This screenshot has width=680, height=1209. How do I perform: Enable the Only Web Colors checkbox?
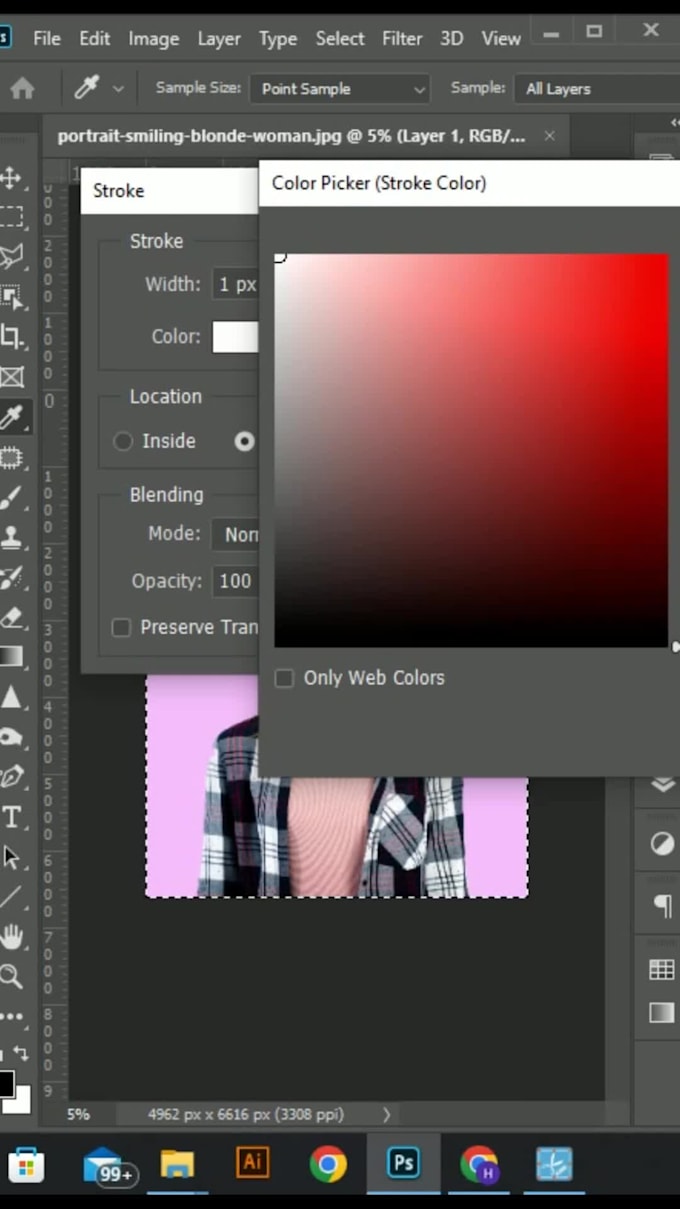tap(284, 678)
